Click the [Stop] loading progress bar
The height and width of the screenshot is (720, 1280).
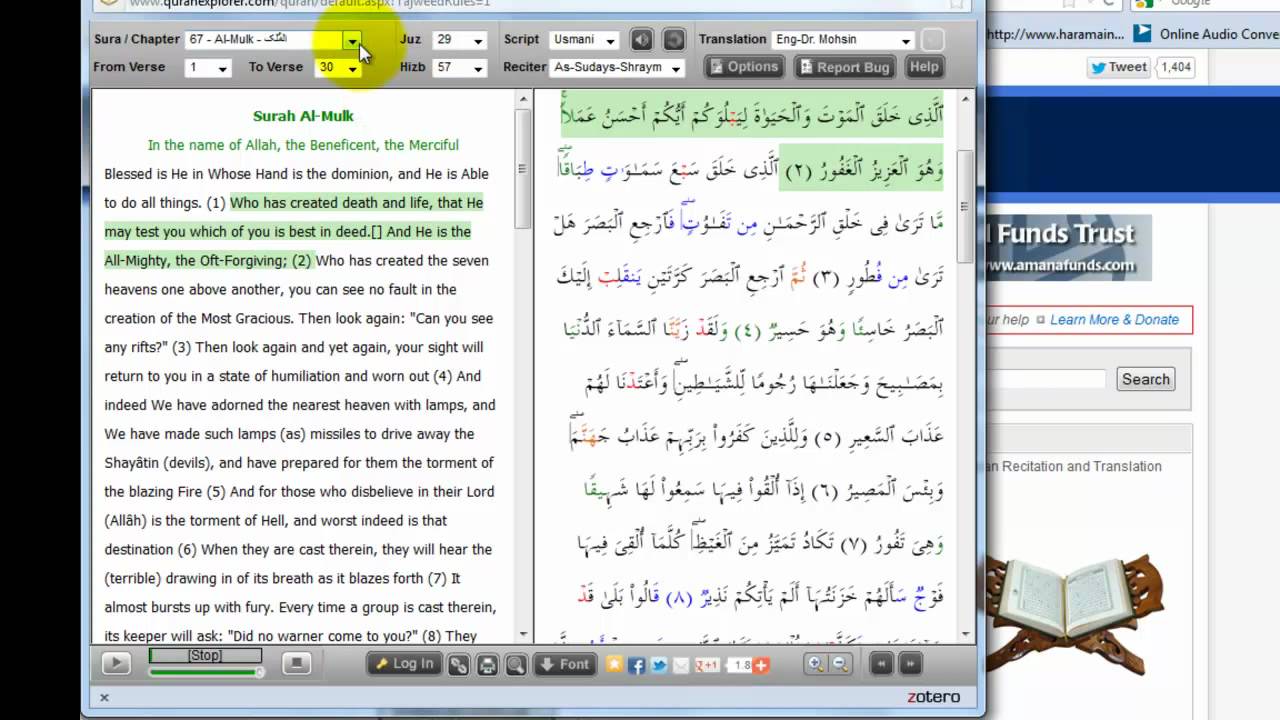(x=205, y=656)
